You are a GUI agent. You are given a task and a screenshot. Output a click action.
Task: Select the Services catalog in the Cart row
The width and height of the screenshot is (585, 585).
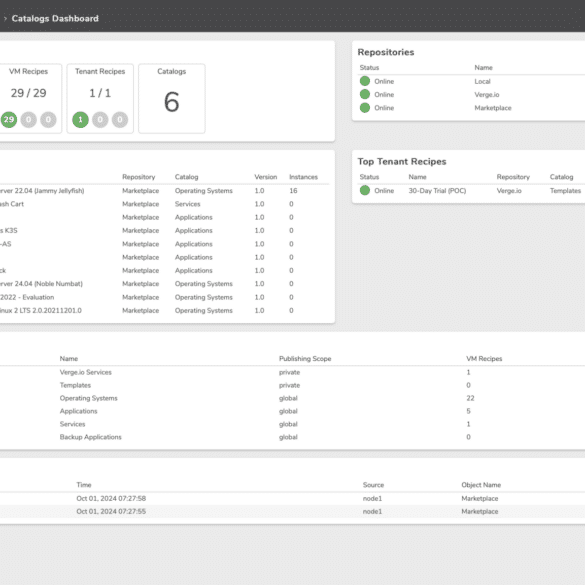tap(188, 204)
